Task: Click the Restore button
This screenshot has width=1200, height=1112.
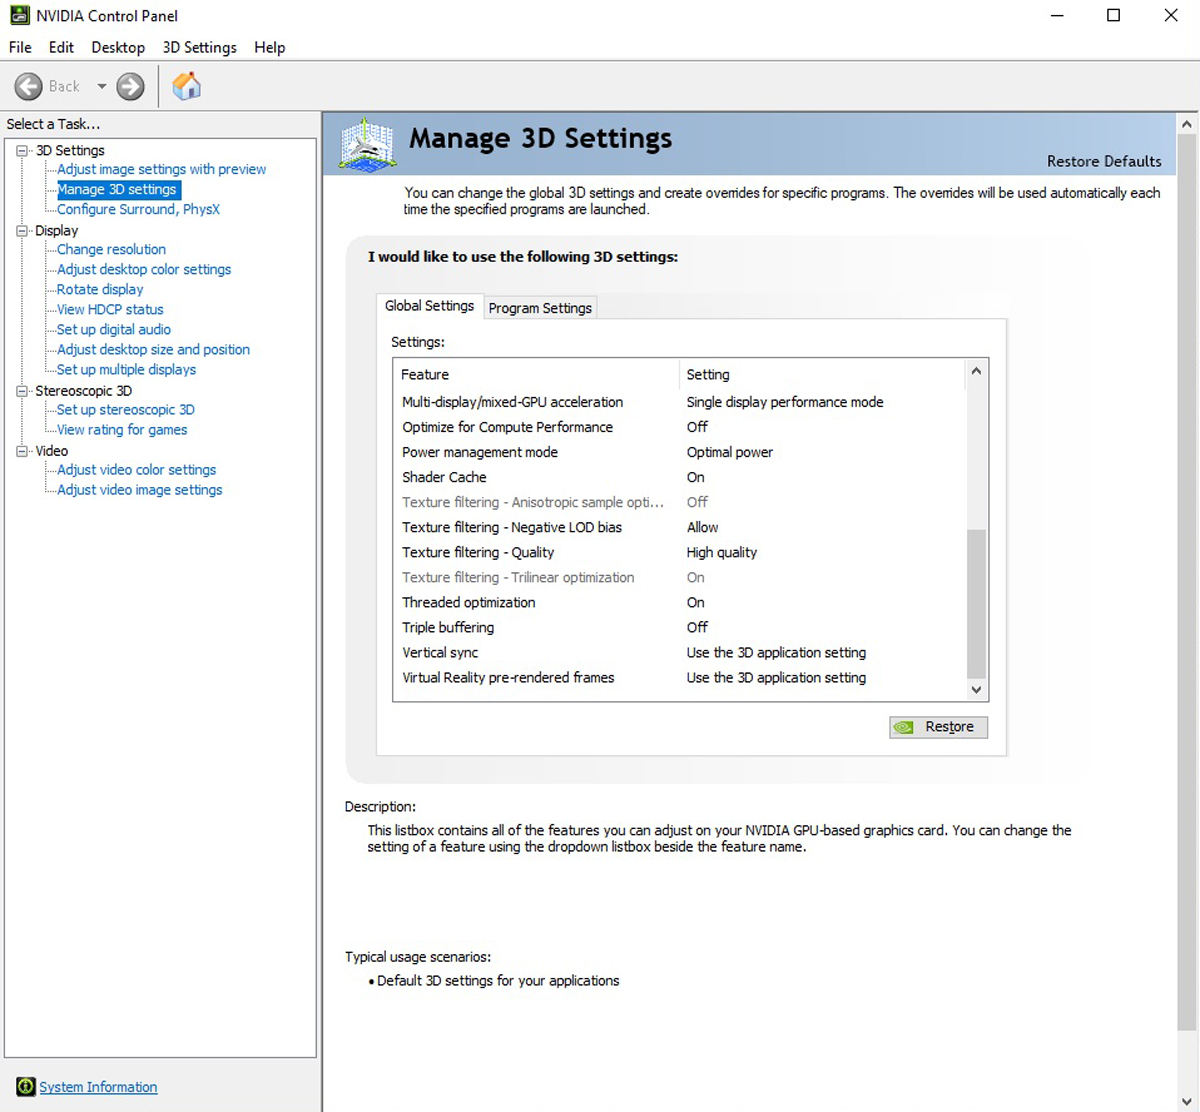Action: pyautogui.click(x=938, y=727)
